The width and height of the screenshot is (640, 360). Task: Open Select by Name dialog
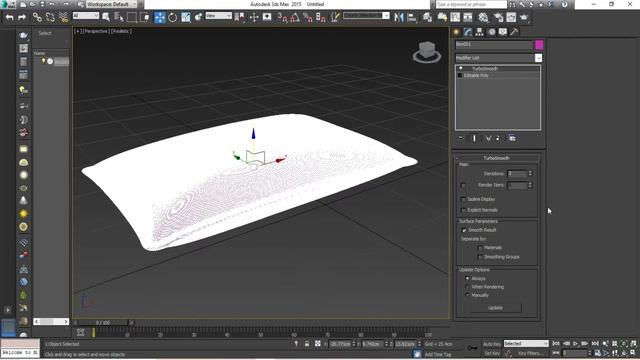[x=119, y=17]
